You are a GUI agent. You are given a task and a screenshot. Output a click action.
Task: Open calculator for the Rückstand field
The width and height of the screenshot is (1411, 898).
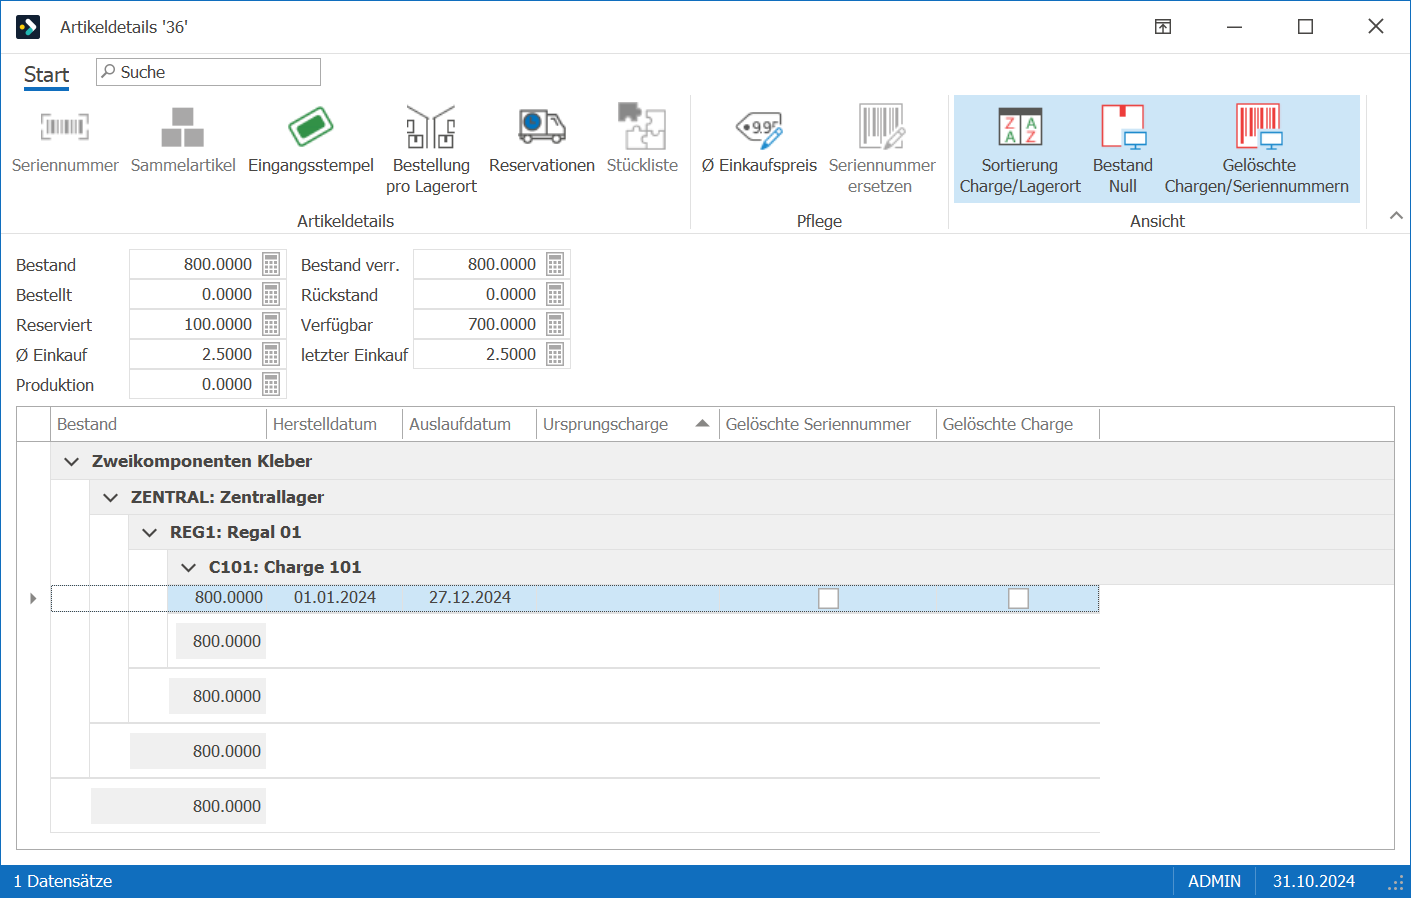(555, 294)
